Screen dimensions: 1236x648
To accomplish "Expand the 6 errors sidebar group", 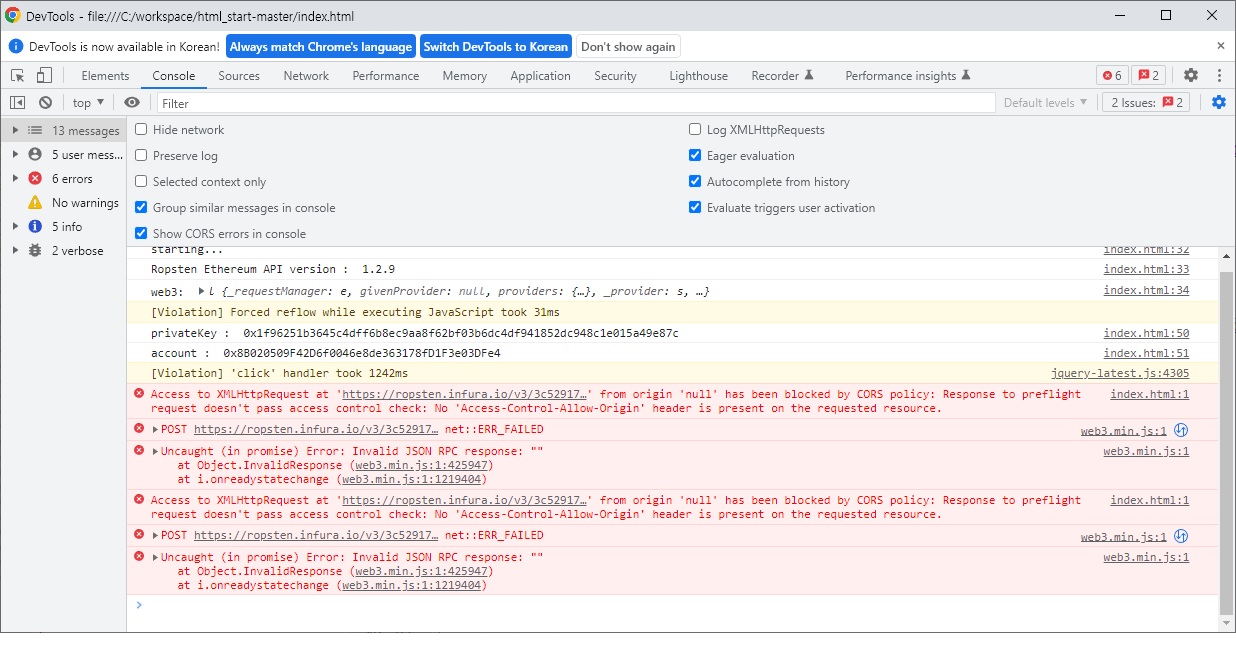I will 15,179.
